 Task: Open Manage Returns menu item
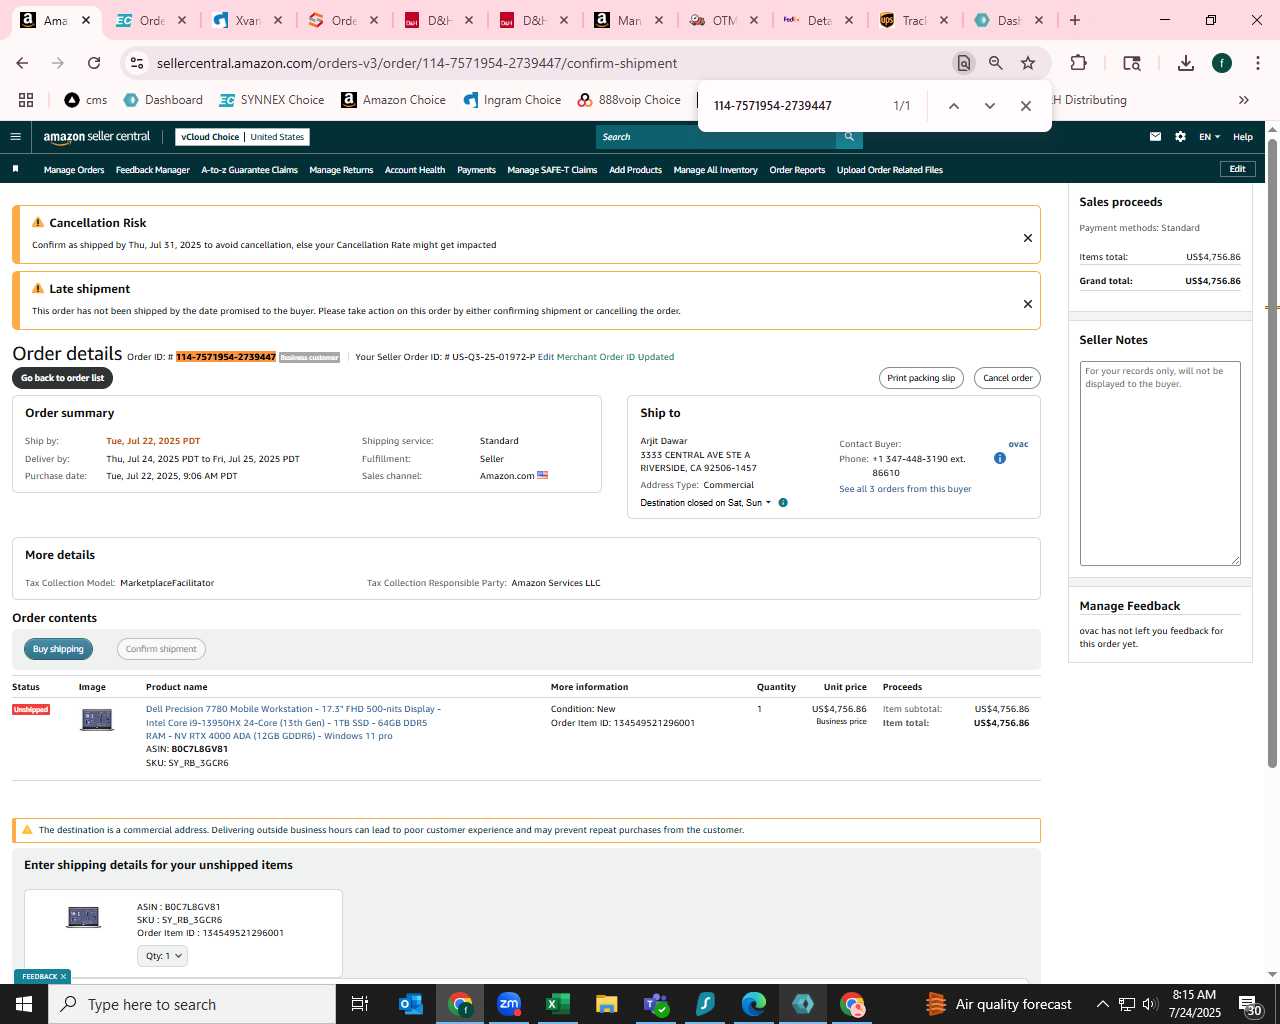coord(341,170)
